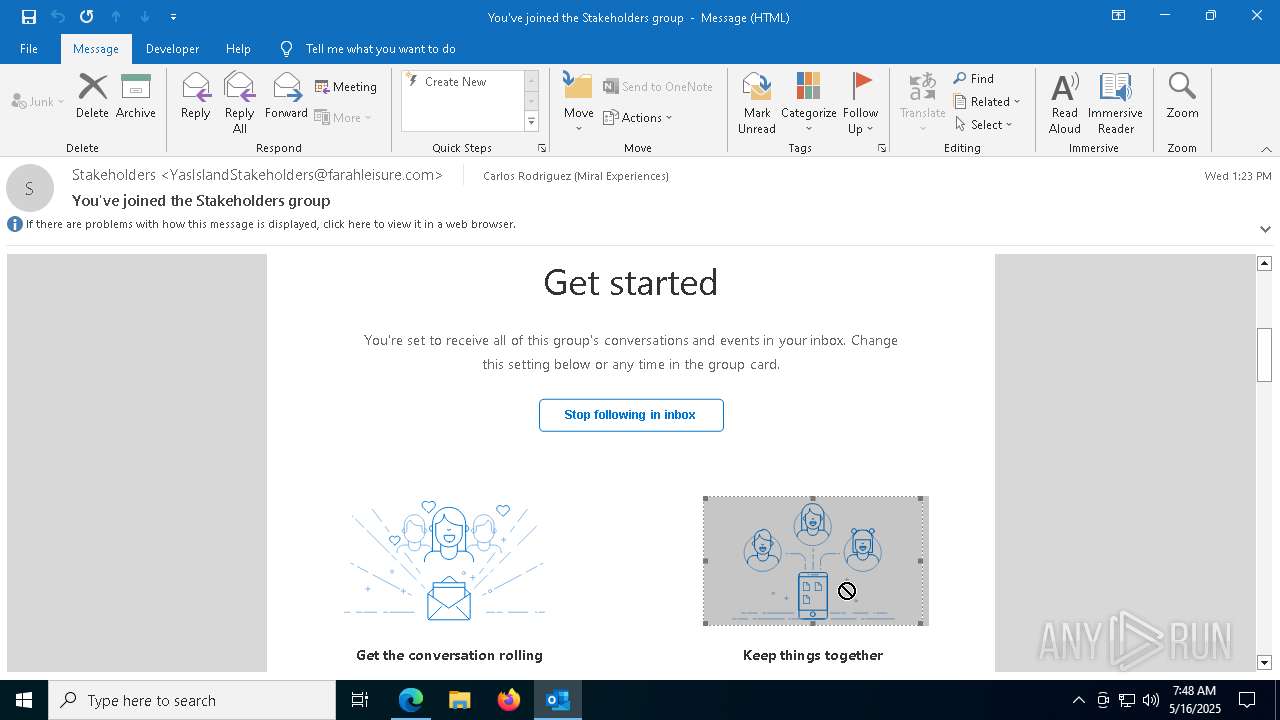
Task: Mark the message as Unread
Action: 757,103
